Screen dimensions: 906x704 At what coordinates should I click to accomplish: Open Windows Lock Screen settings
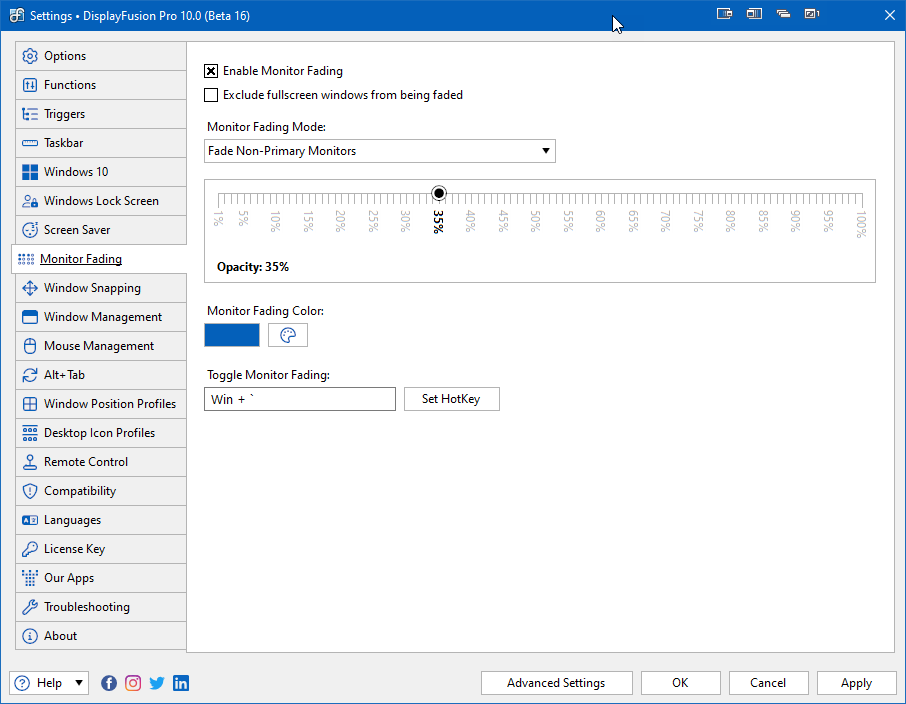pyautogui.click(x=101, y=201)
